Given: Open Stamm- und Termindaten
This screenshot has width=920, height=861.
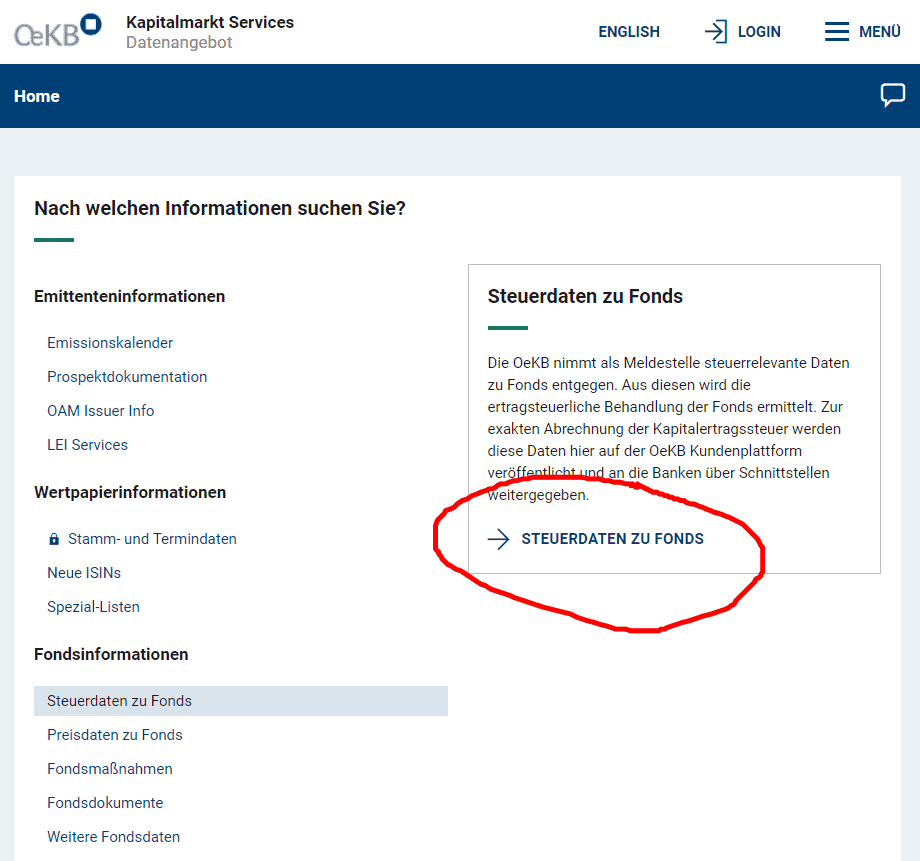Looking at the screenshot, I should 152,539.
